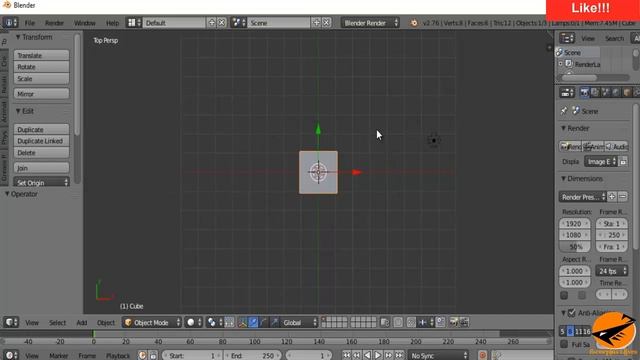
Task: Delete the Default screen layout
Action: [222, 22]
